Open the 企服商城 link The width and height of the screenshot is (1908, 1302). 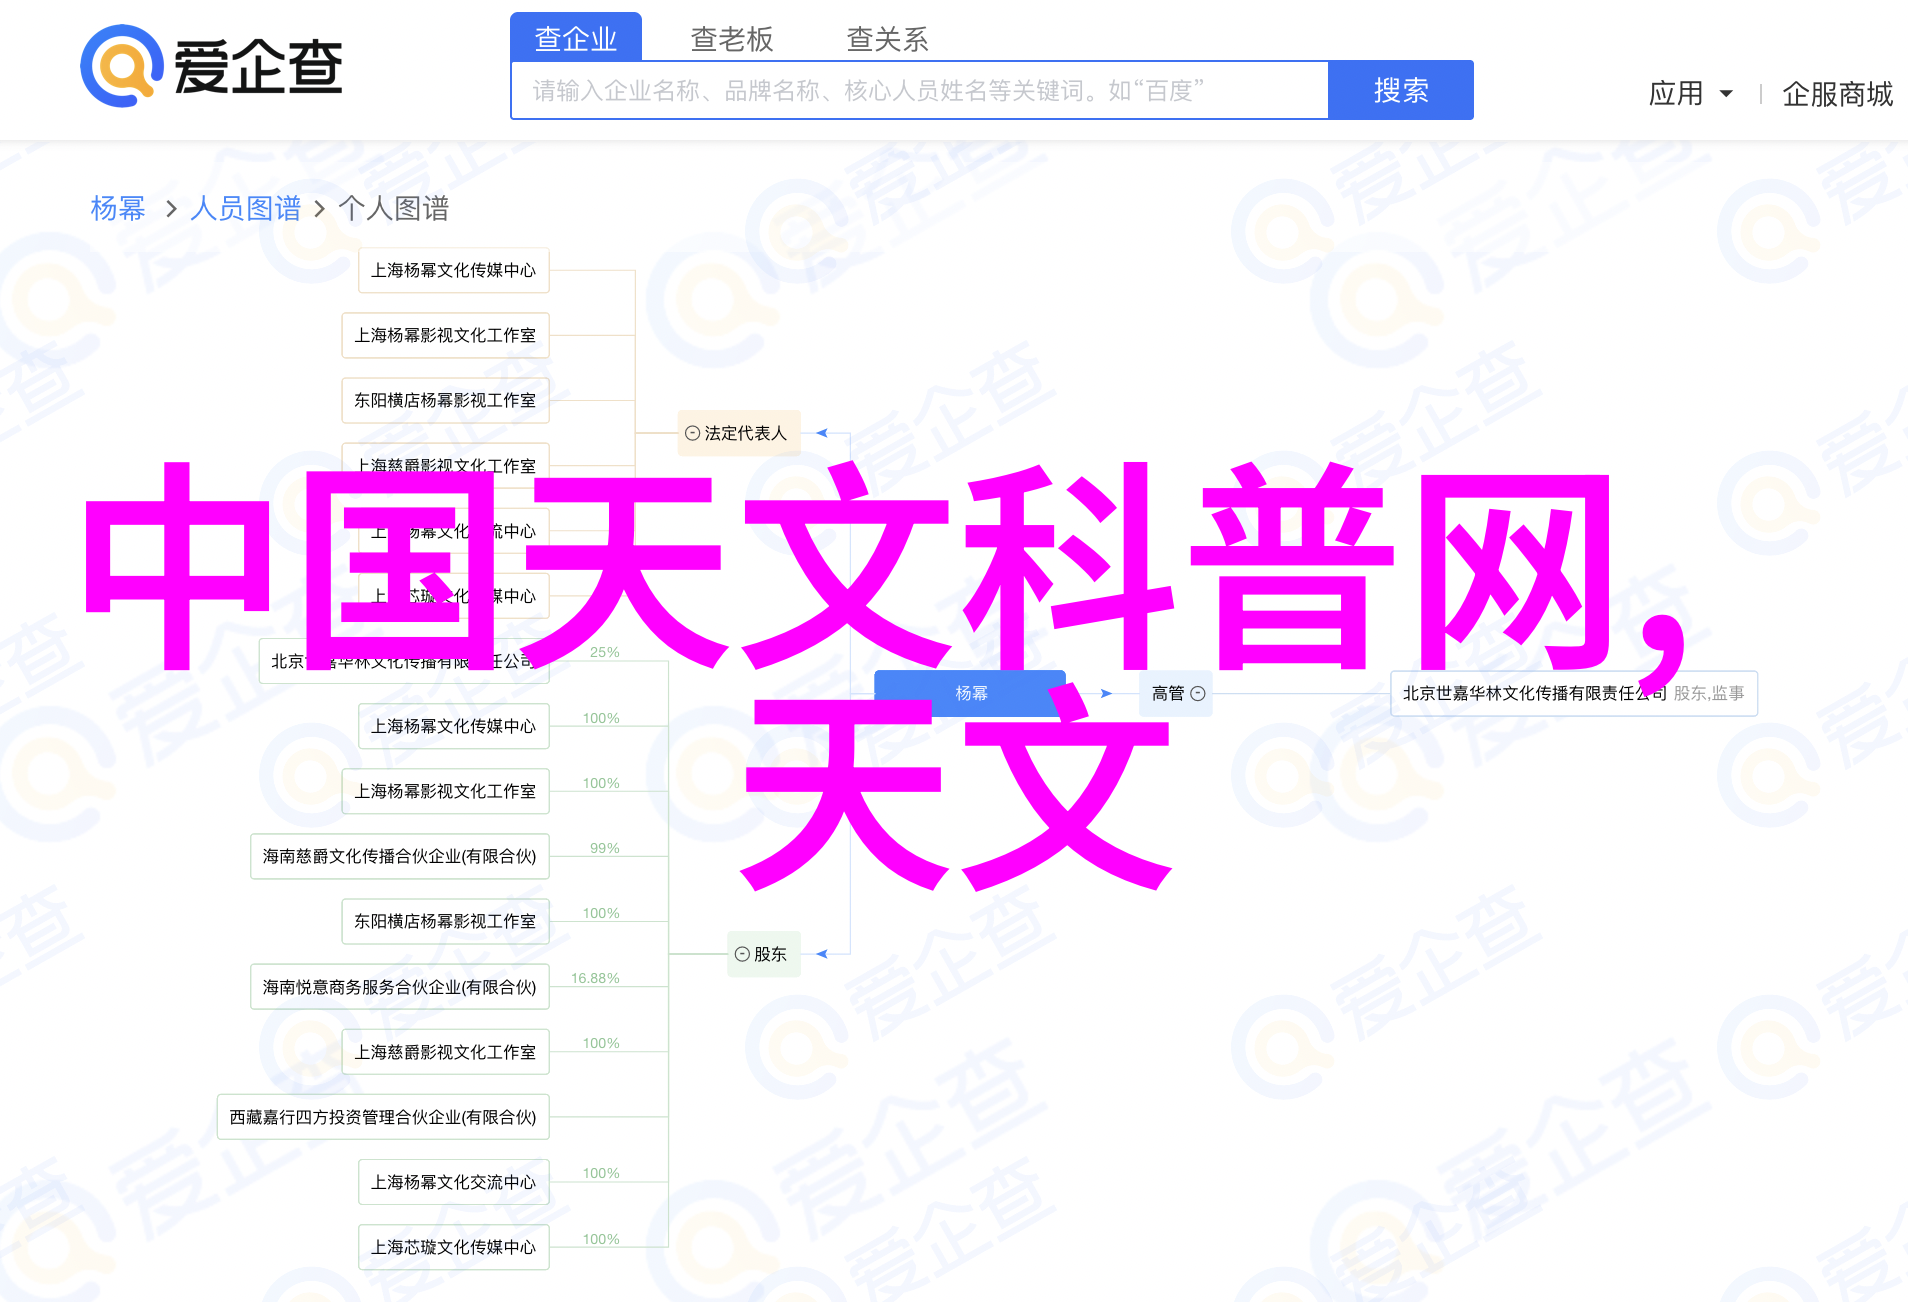pos(1837,94)
